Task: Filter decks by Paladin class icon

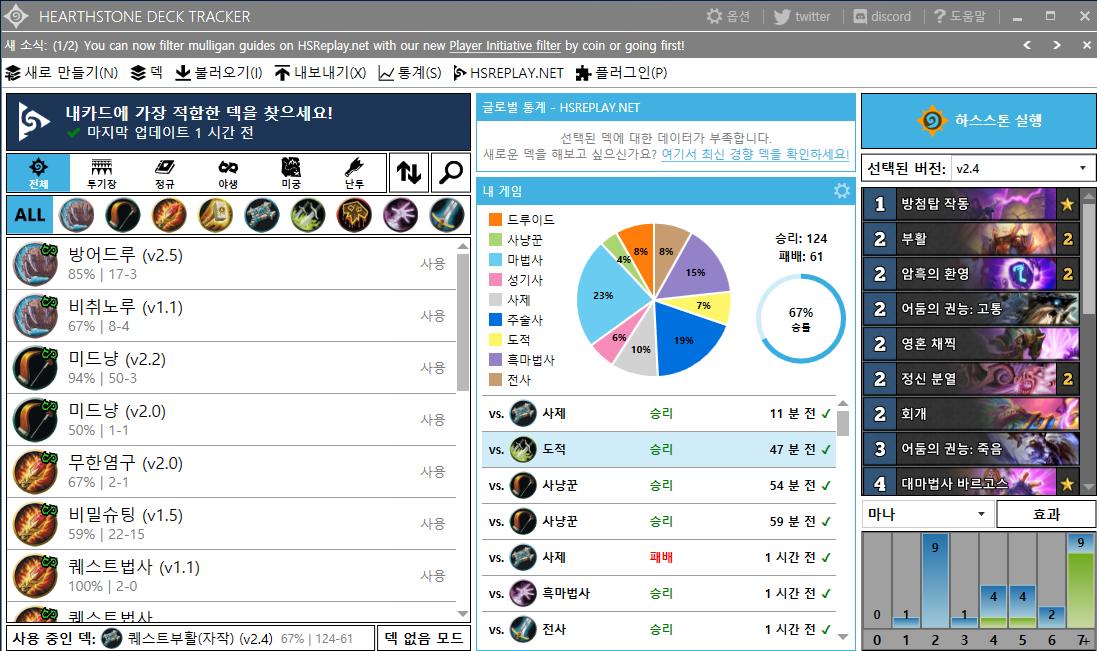Action: coord(215,215)
